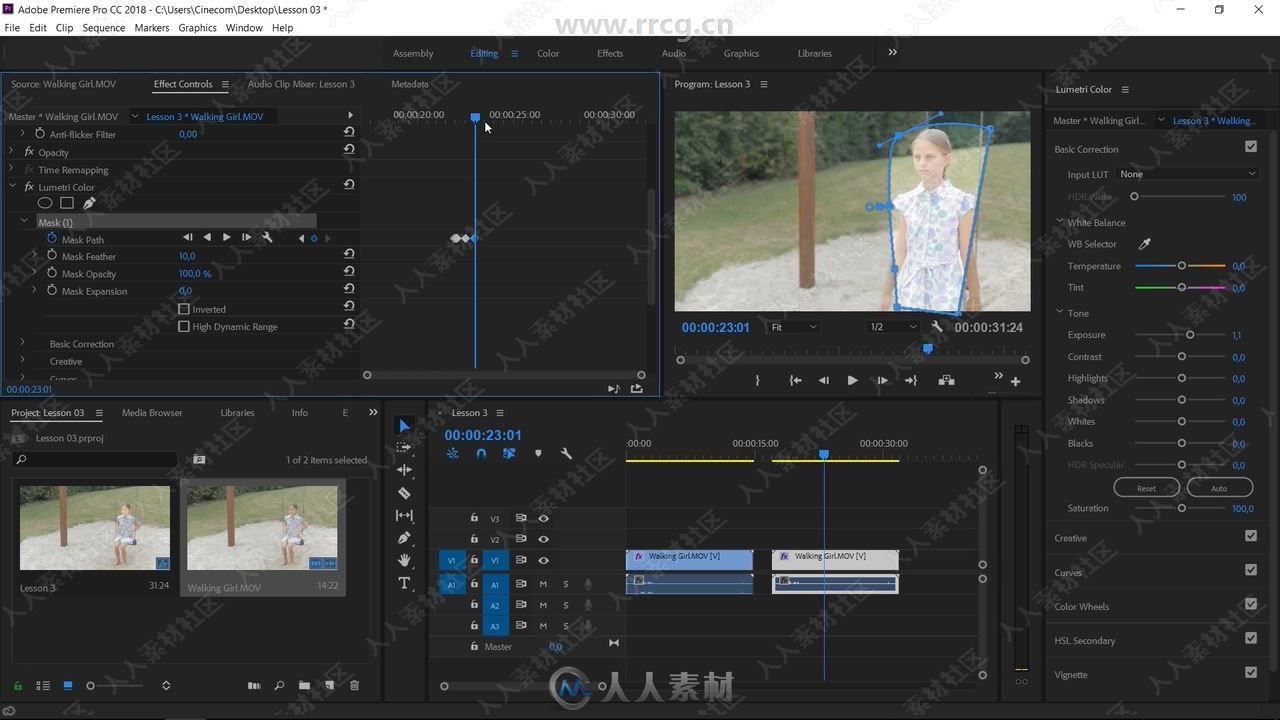Select the Slip tool
This screenshot has height=720, width=1280.
(404, 515)
